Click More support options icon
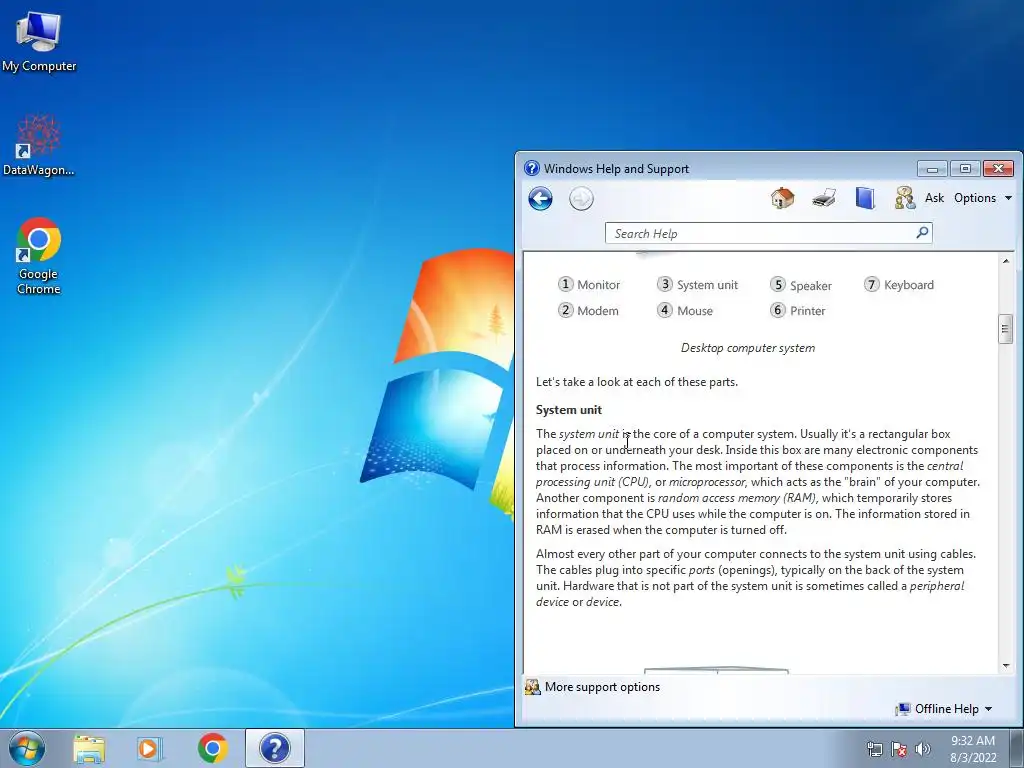This screenshot has width=1024, height=768. click(x=533, y=687)
